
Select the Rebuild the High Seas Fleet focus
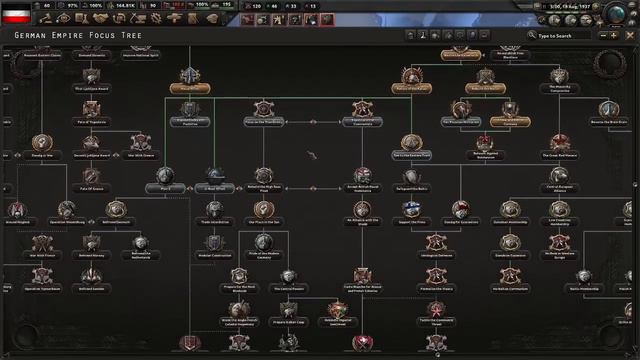(x=264, y=180)
